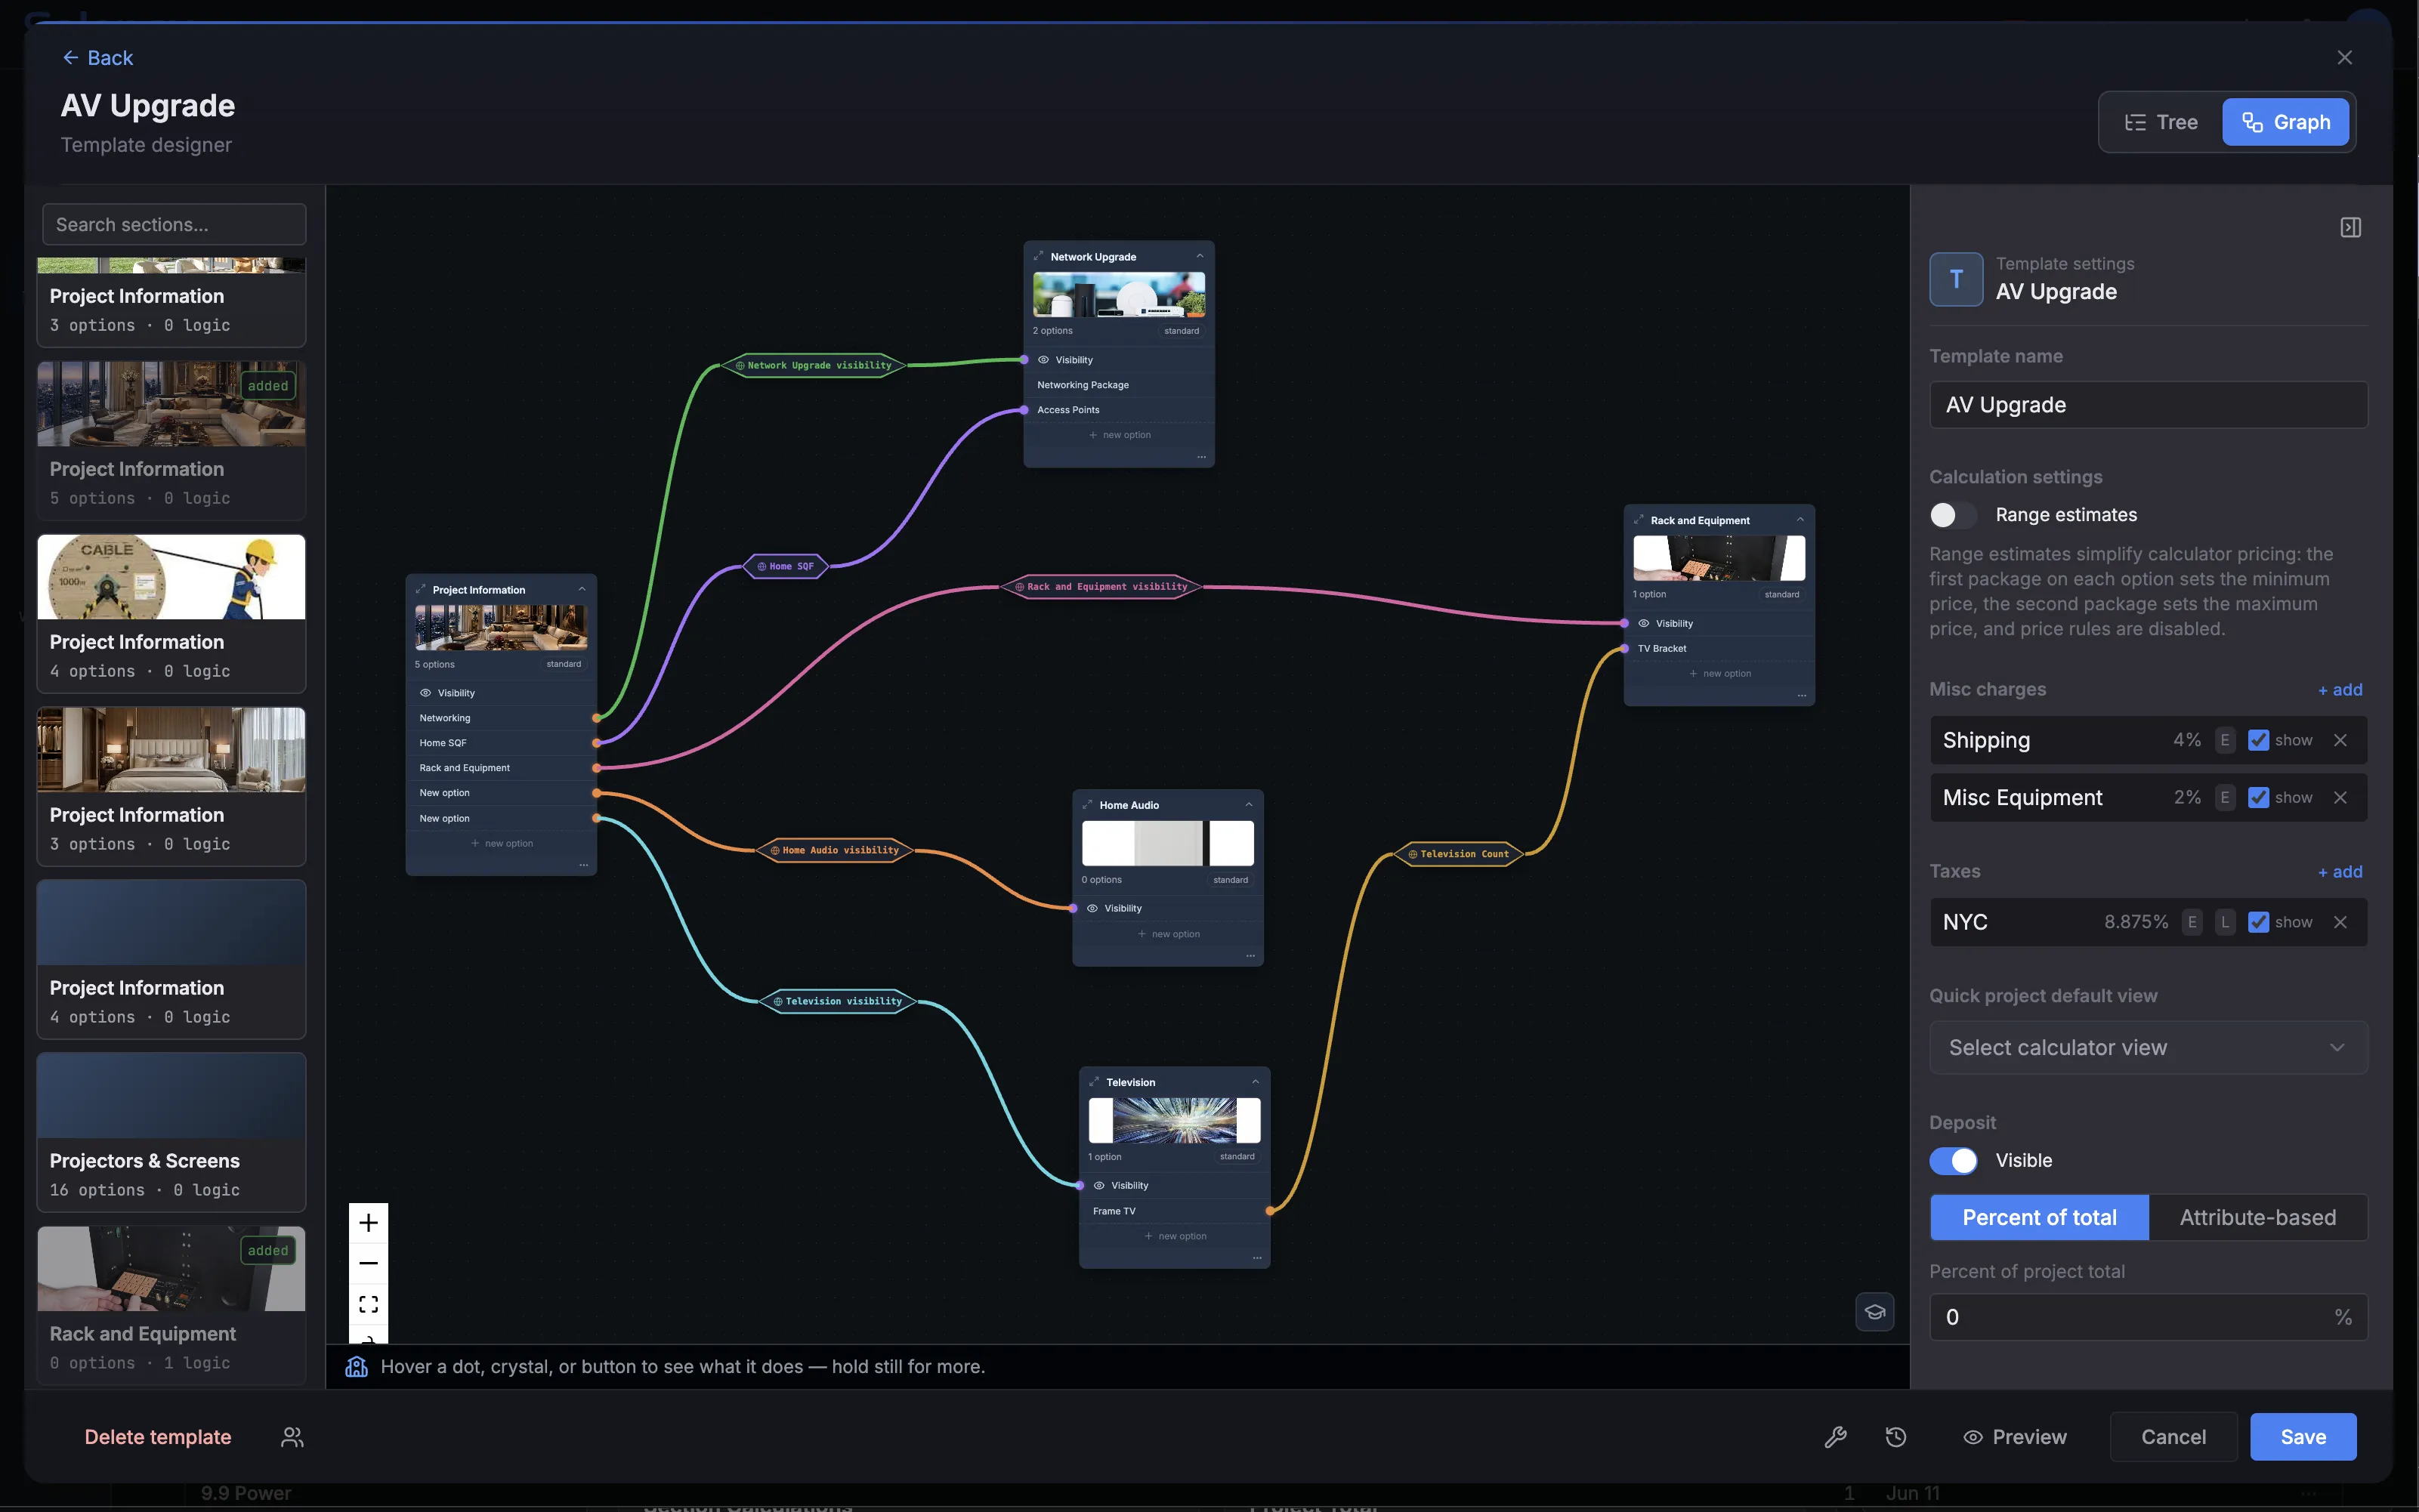Click the Cancel button
This screenshot has height=1512, width=2419.
tap(2173, 1437)
